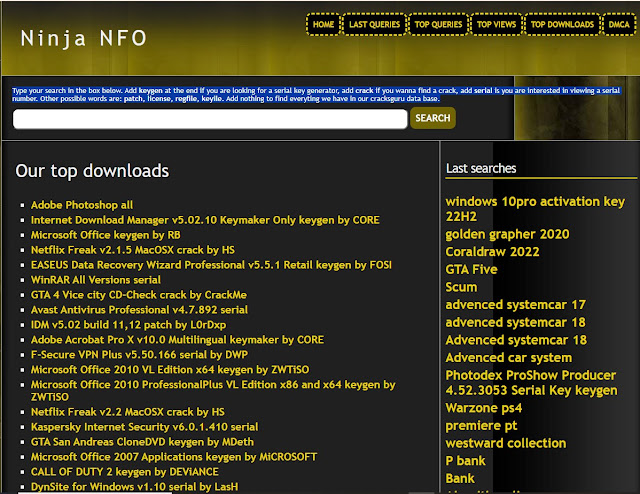Open DynSite for Windows v1.10 link
This screenshot has width=640, height=494.
tap(134, 487)
